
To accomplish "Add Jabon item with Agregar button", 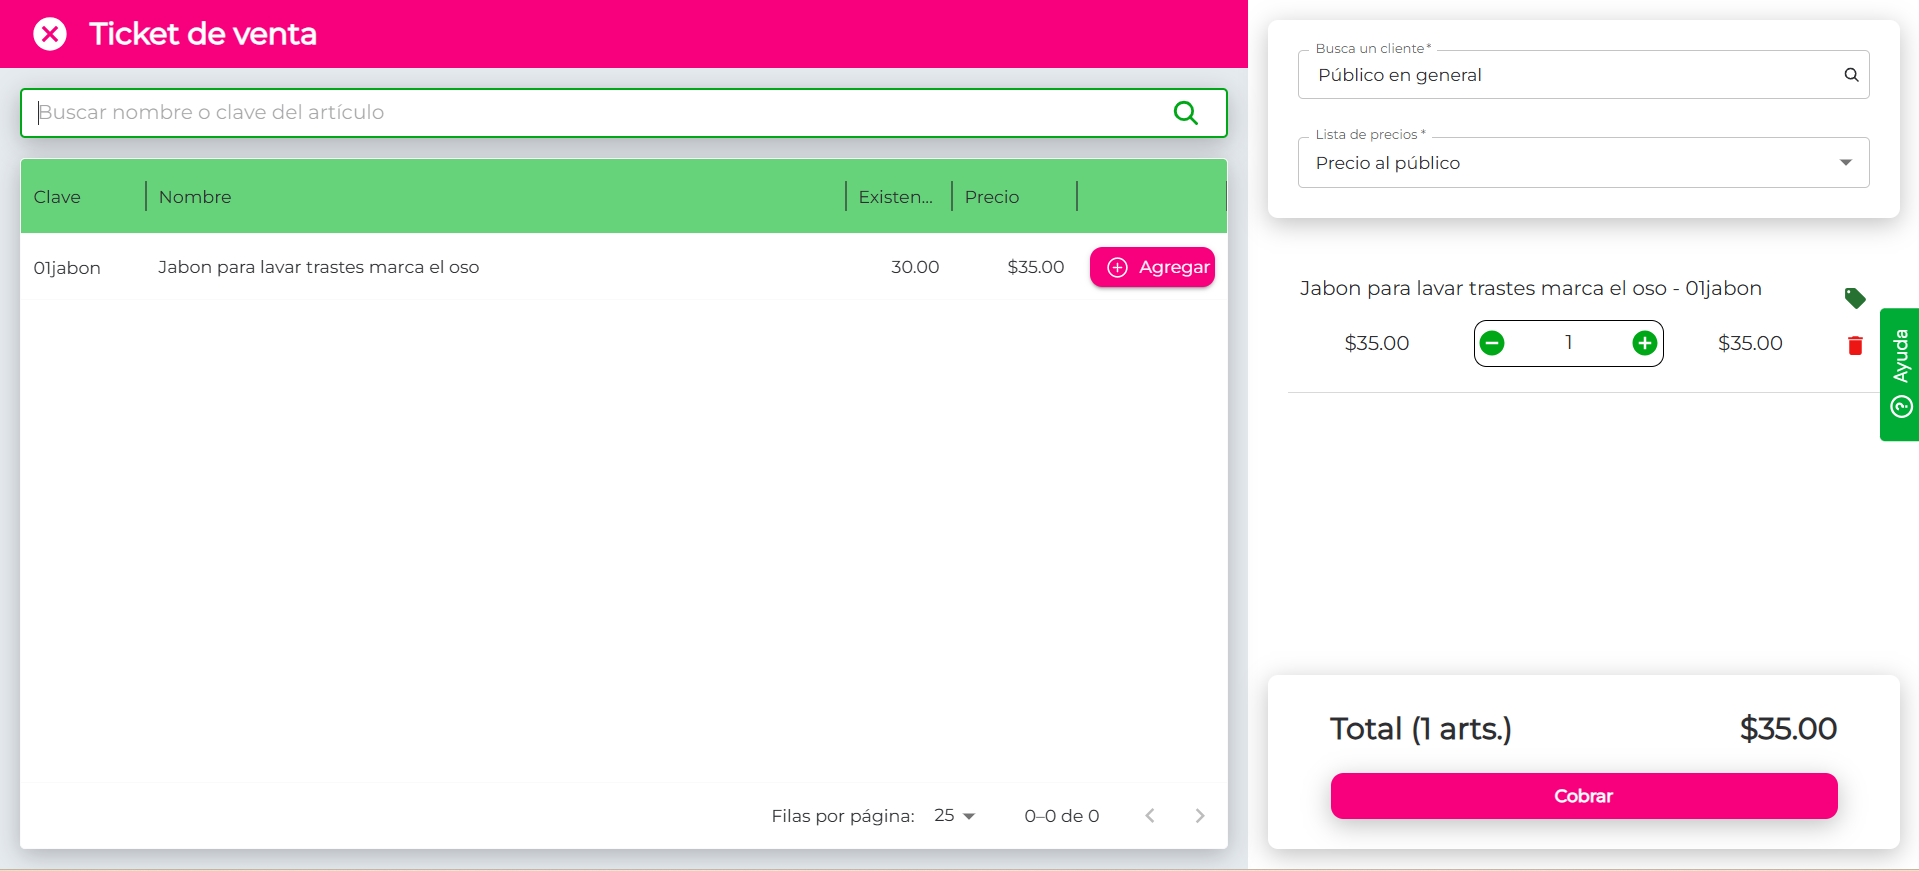I will tap(1152, 267).
